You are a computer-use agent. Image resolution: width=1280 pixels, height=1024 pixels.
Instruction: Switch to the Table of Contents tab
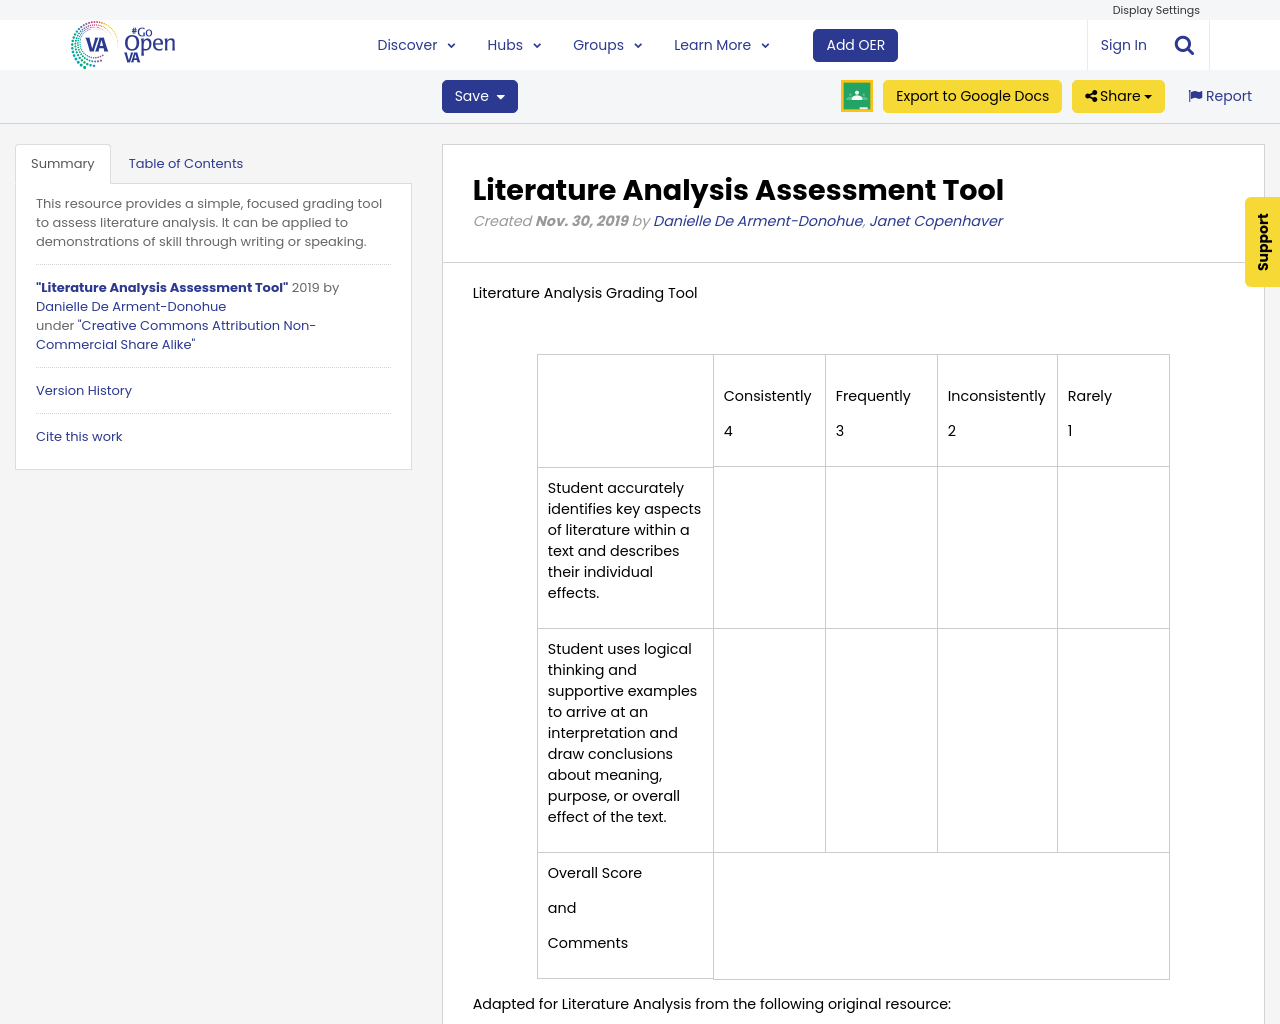[x=184, y=162]
